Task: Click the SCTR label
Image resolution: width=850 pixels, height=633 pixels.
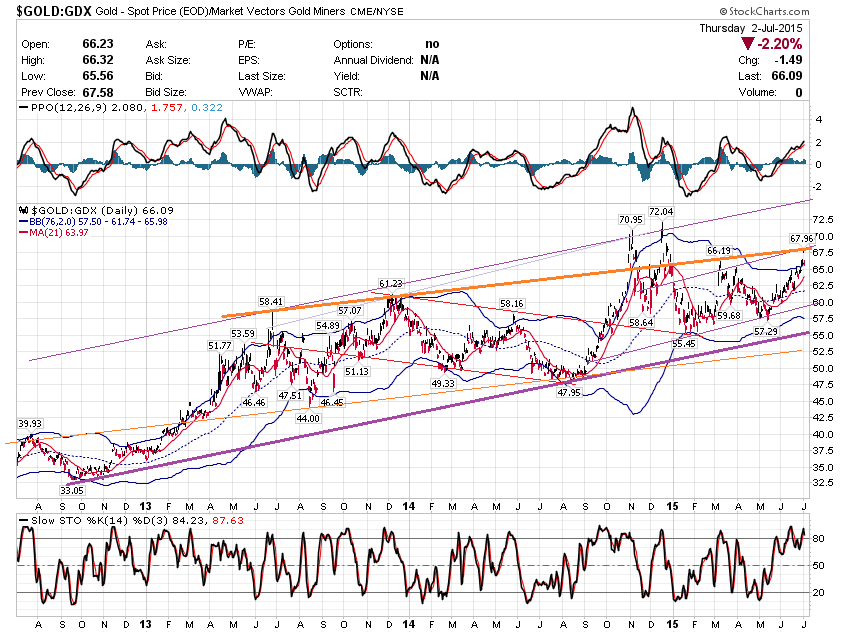Action: click(x=348, y=92)
